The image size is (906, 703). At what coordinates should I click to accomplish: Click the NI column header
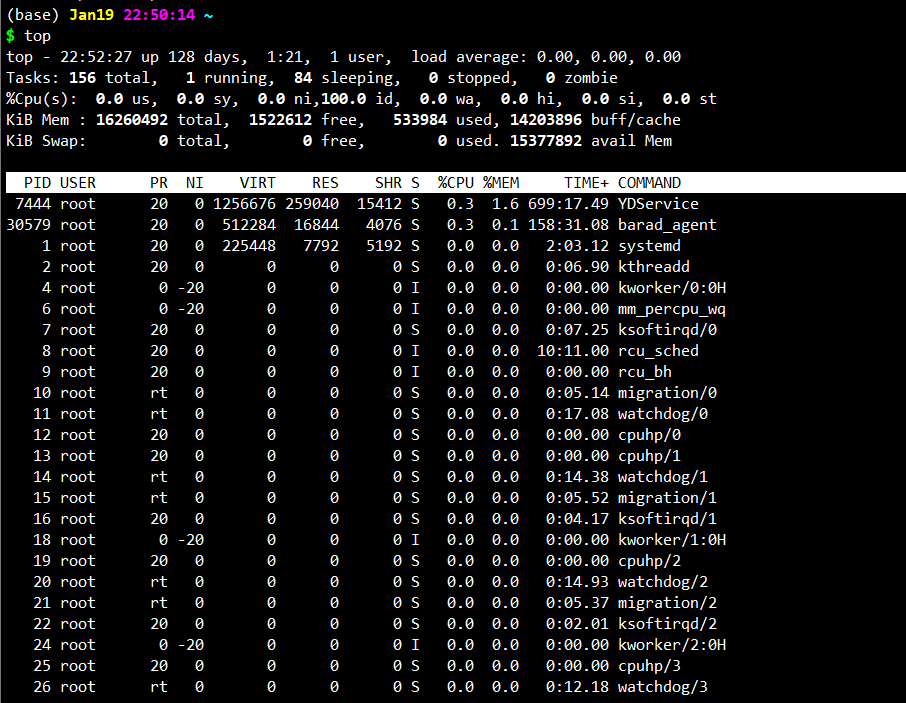click(195, 183)
